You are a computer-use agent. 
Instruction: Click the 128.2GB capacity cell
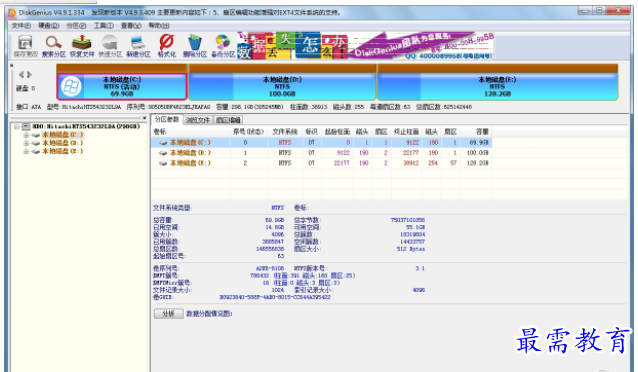tap(478, 163)
